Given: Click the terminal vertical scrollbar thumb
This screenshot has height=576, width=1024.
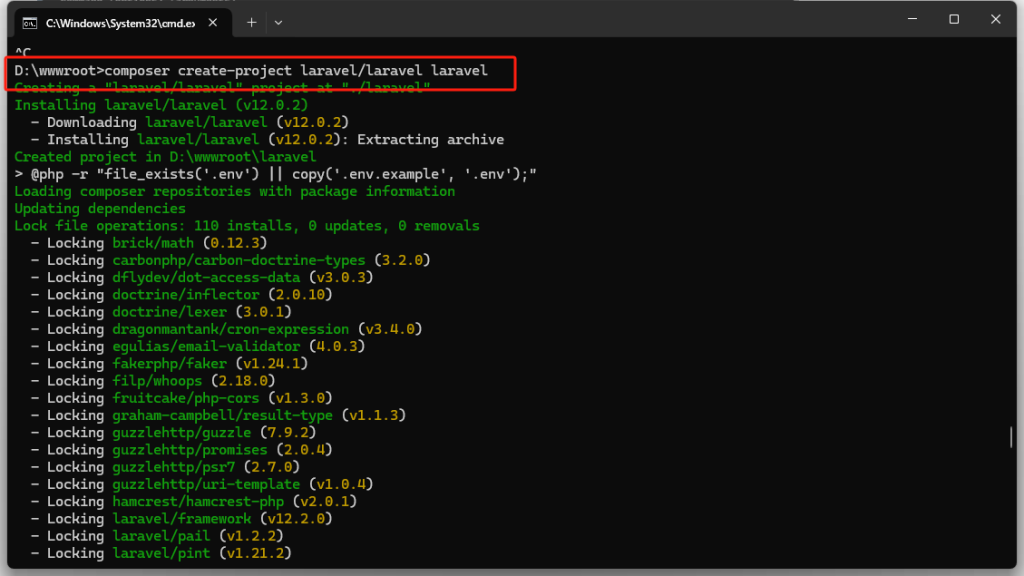Looking at the screenshot, I should tap(1010, 437).
